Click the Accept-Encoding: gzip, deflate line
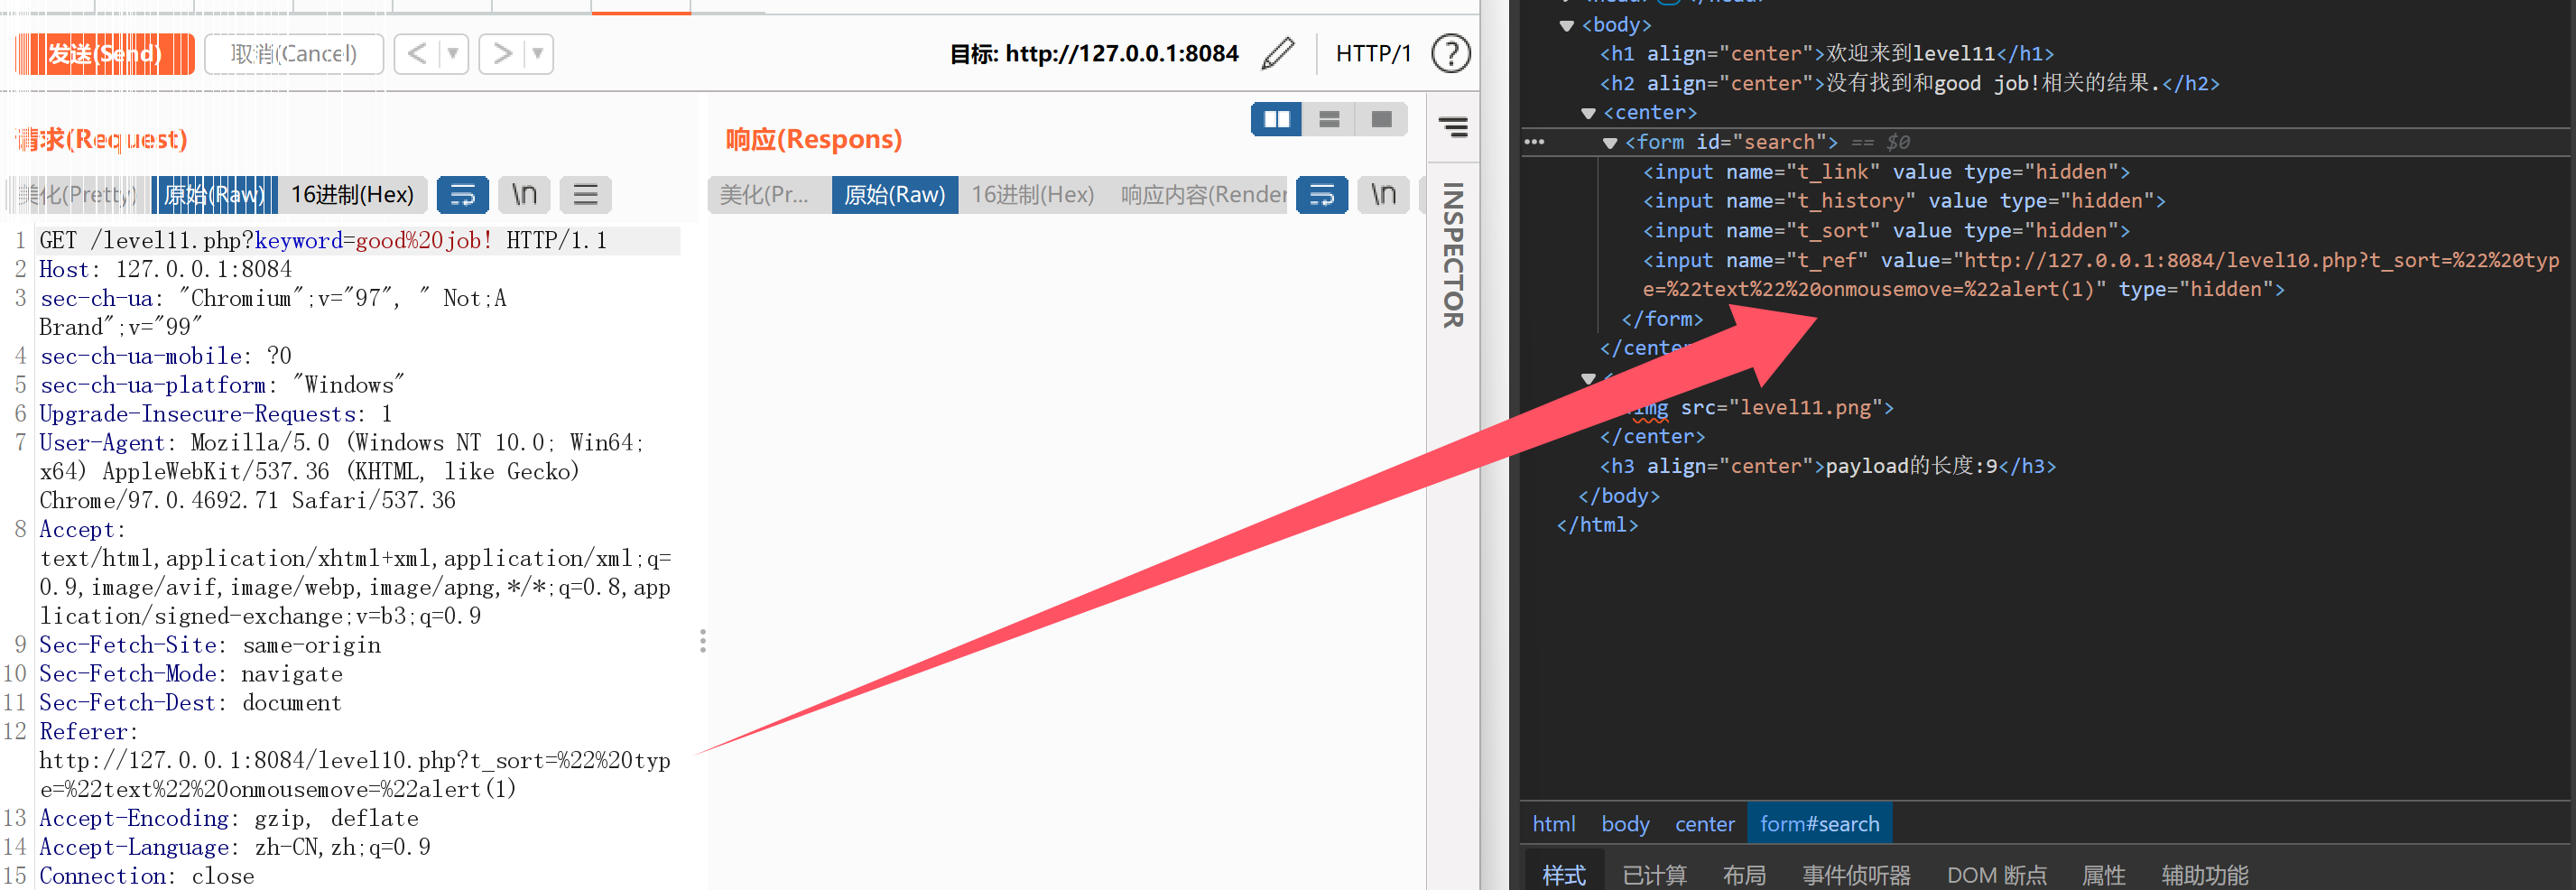Image resolution: width=2576 pixels, height=890 pixels. click(x=229, y=818)
